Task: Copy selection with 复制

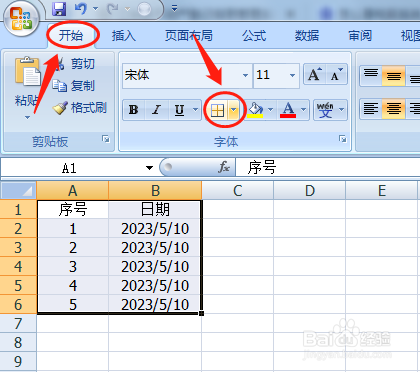Action: click(74, 86)
